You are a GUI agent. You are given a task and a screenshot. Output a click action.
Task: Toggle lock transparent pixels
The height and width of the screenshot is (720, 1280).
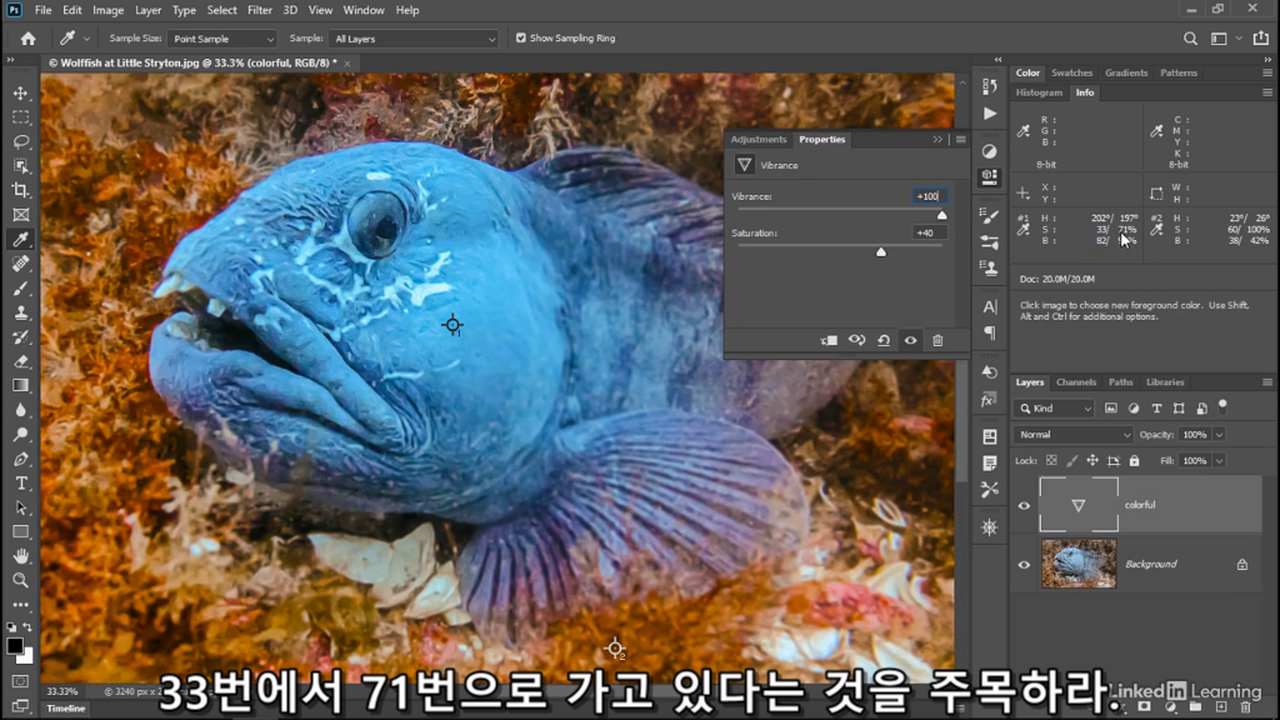point(1051,461)
